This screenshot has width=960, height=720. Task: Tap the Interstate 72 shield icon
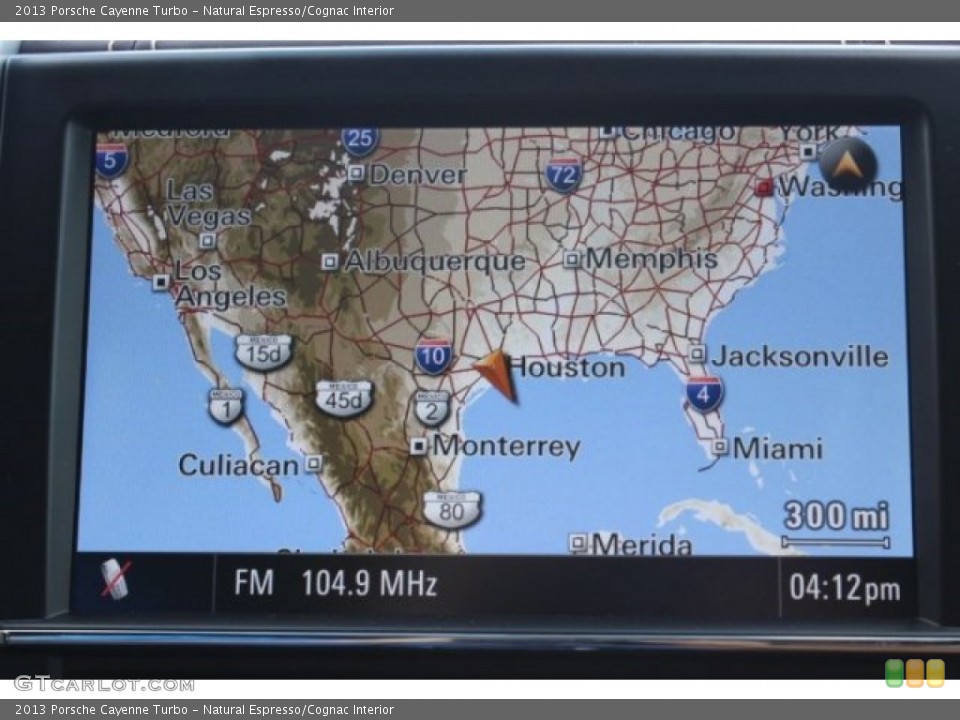tap(563, 175)
